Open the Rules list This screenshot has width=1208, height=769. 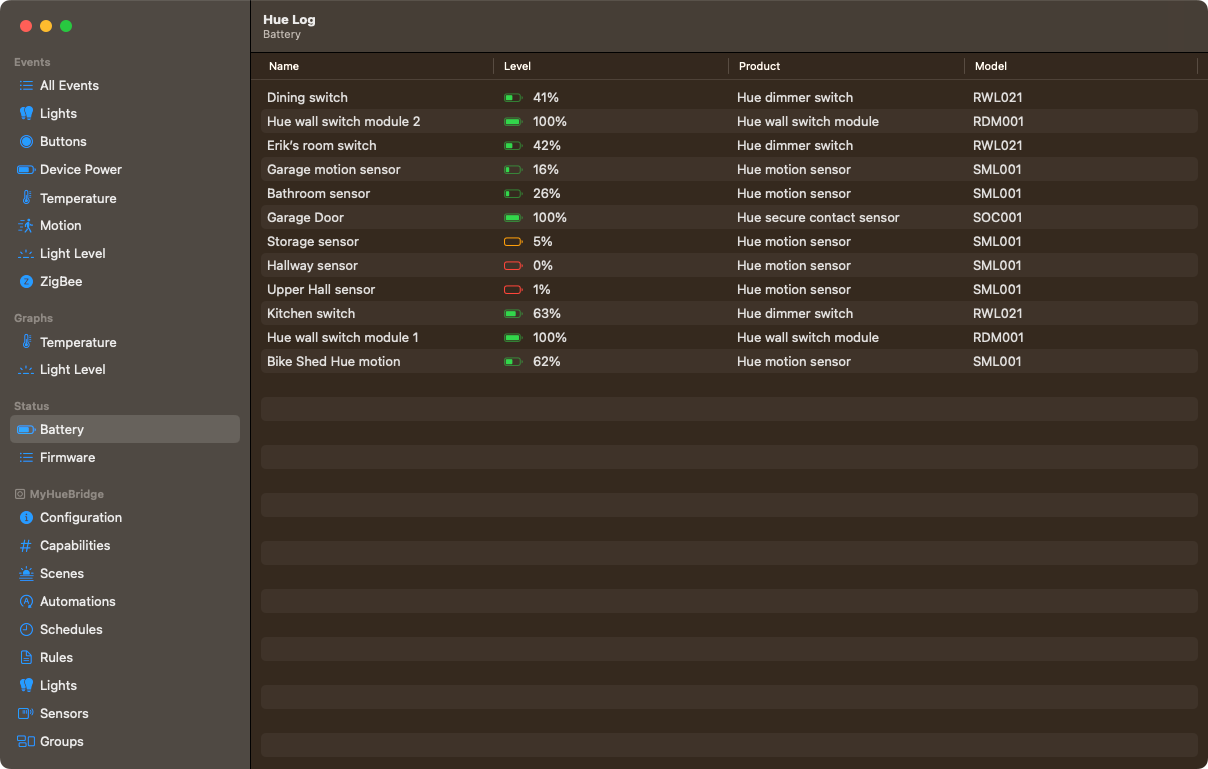point(55,657)
